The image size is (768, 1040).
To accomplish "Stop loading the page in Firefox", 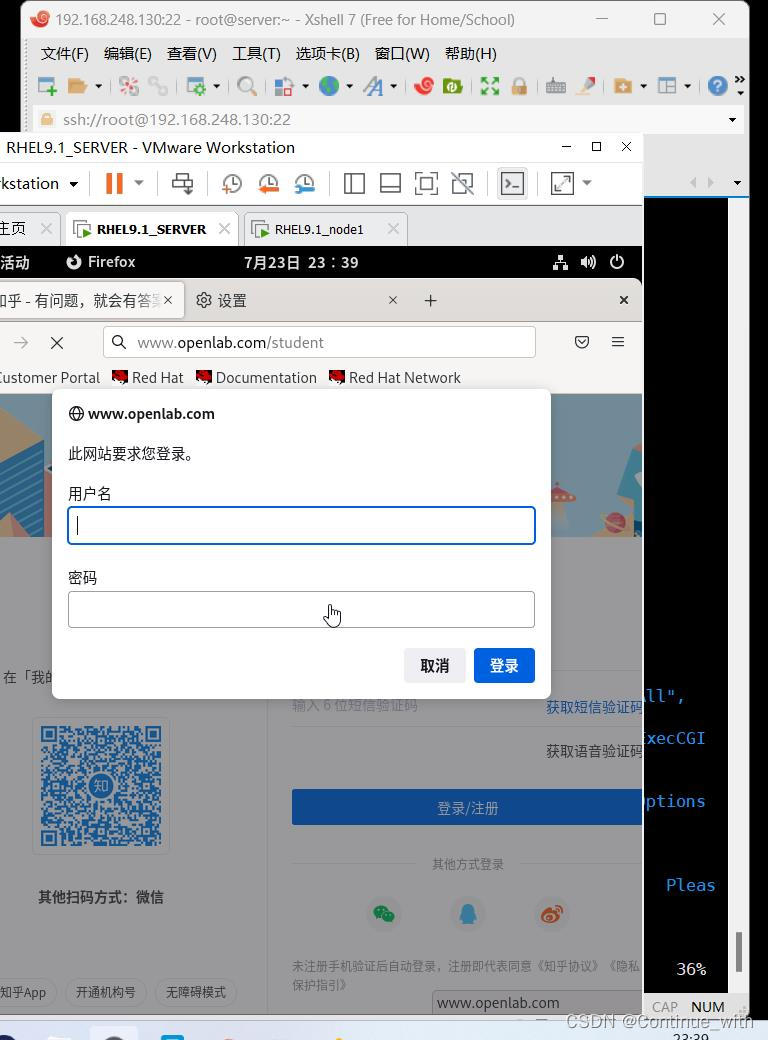I will click(57, 343).
